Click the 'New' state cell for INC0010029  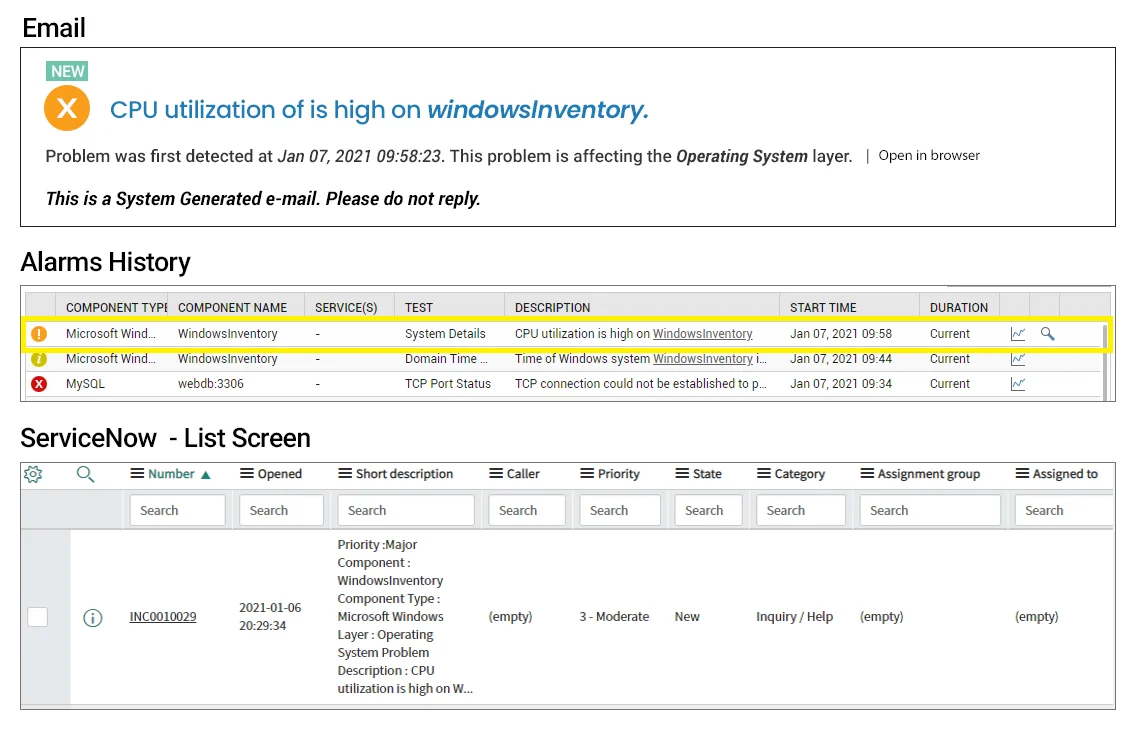pyautogui.click(x=688, y=617)
